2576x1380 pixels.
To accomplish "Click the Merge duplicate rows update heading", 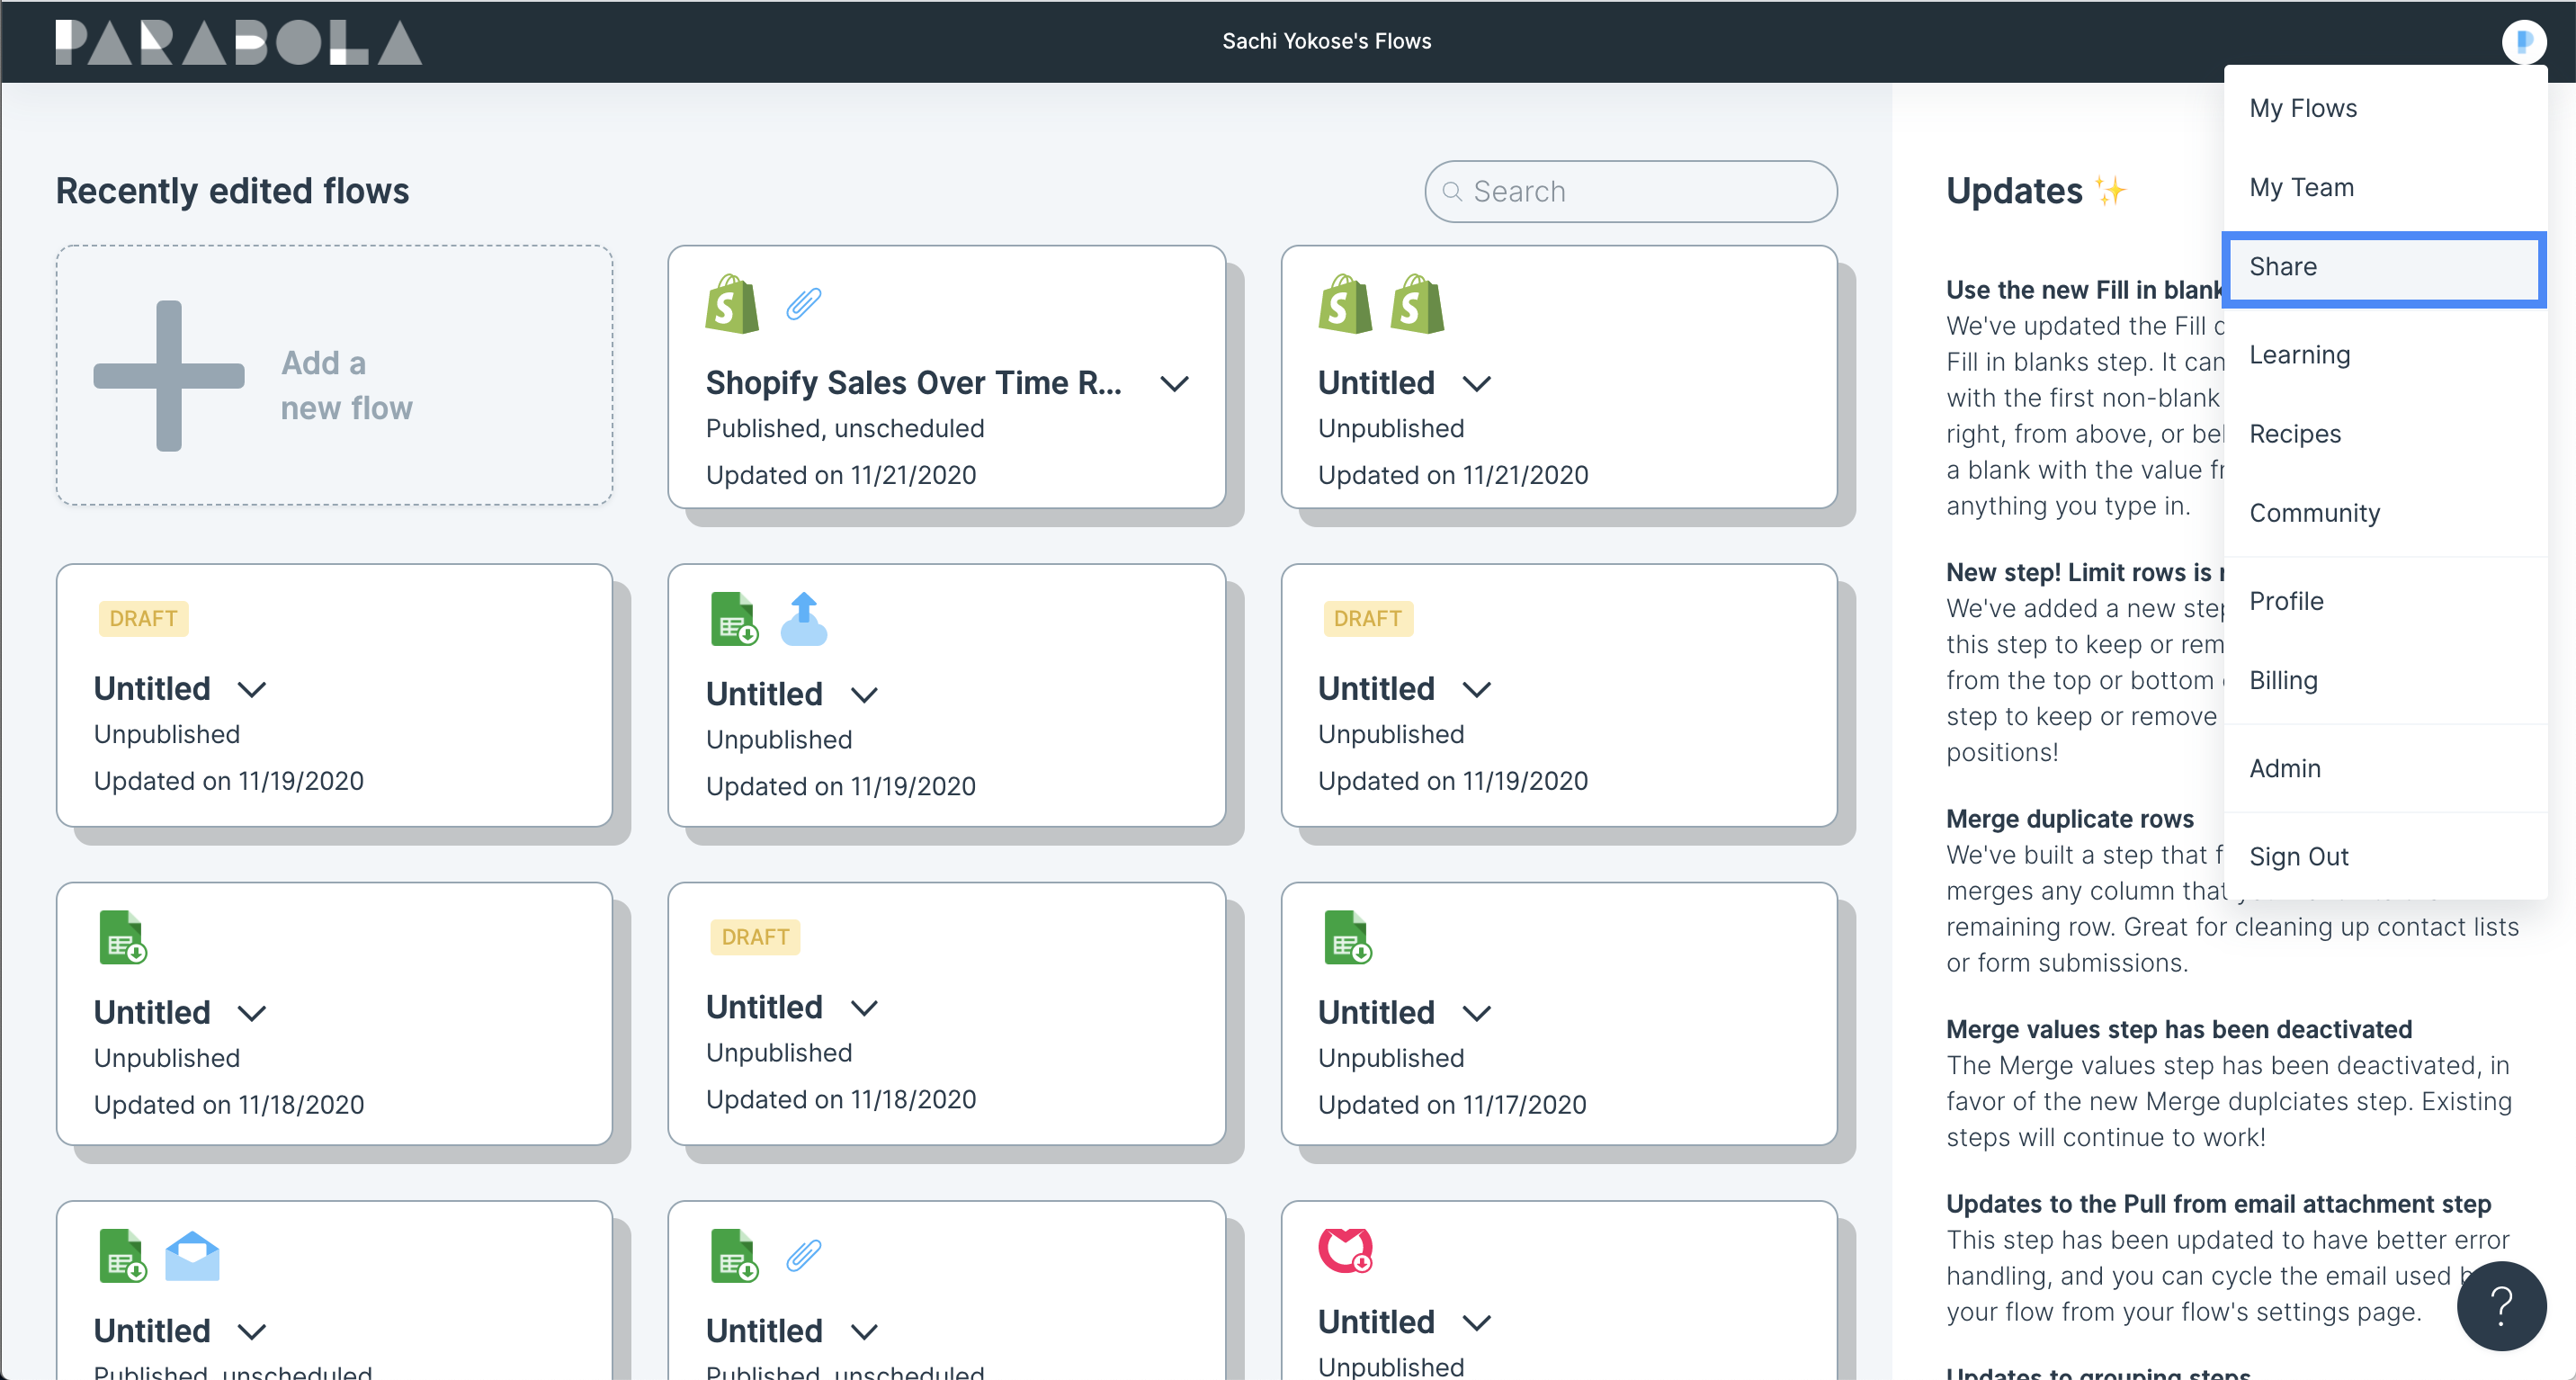I will (x=2069, y=819).
